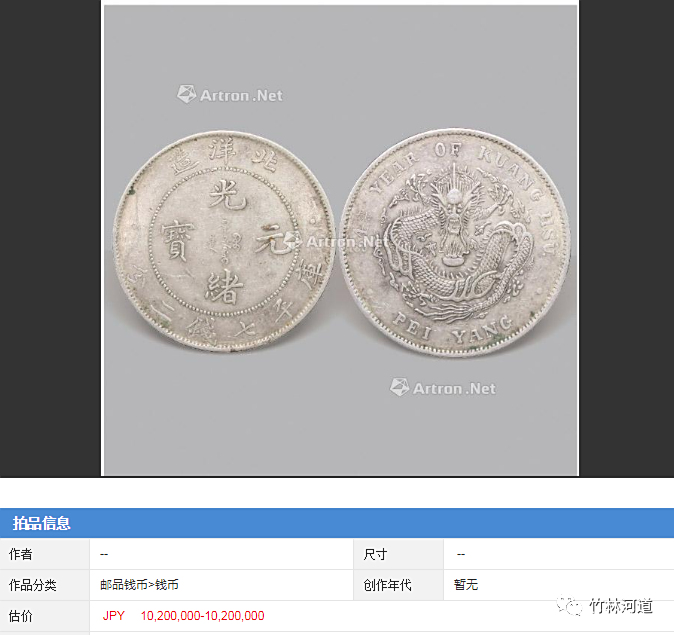The height and width of the screenshot is (635, 674).
Task: Click the coin's dragon reverse side
Action: (455, 242)
